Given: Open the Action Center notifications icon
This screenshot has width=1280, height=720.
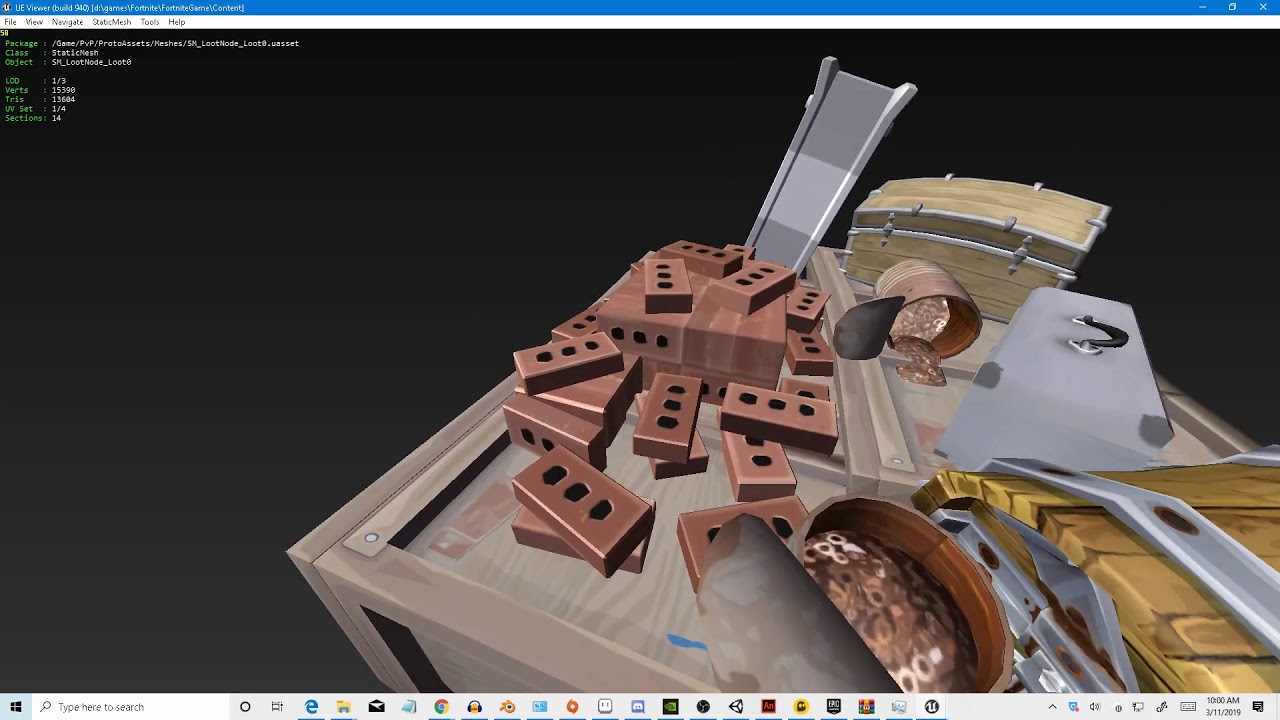Looking at the screenshot, I should (1258, 707).
